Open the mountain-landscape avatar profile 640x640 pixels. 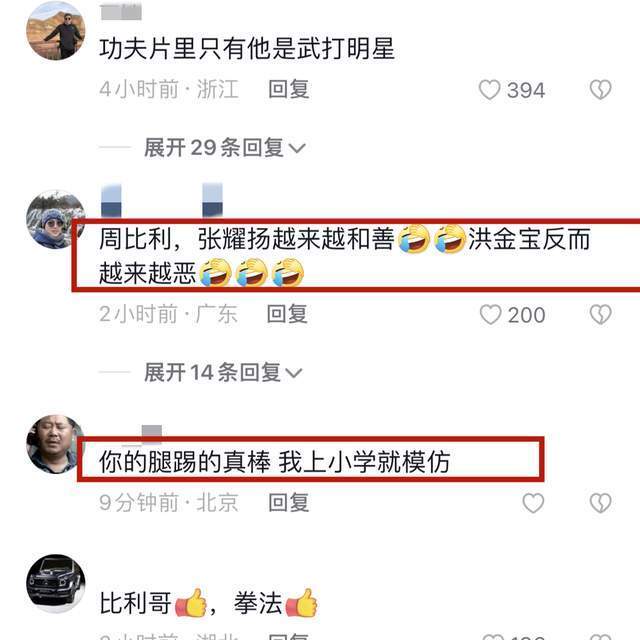click(56, 31)
